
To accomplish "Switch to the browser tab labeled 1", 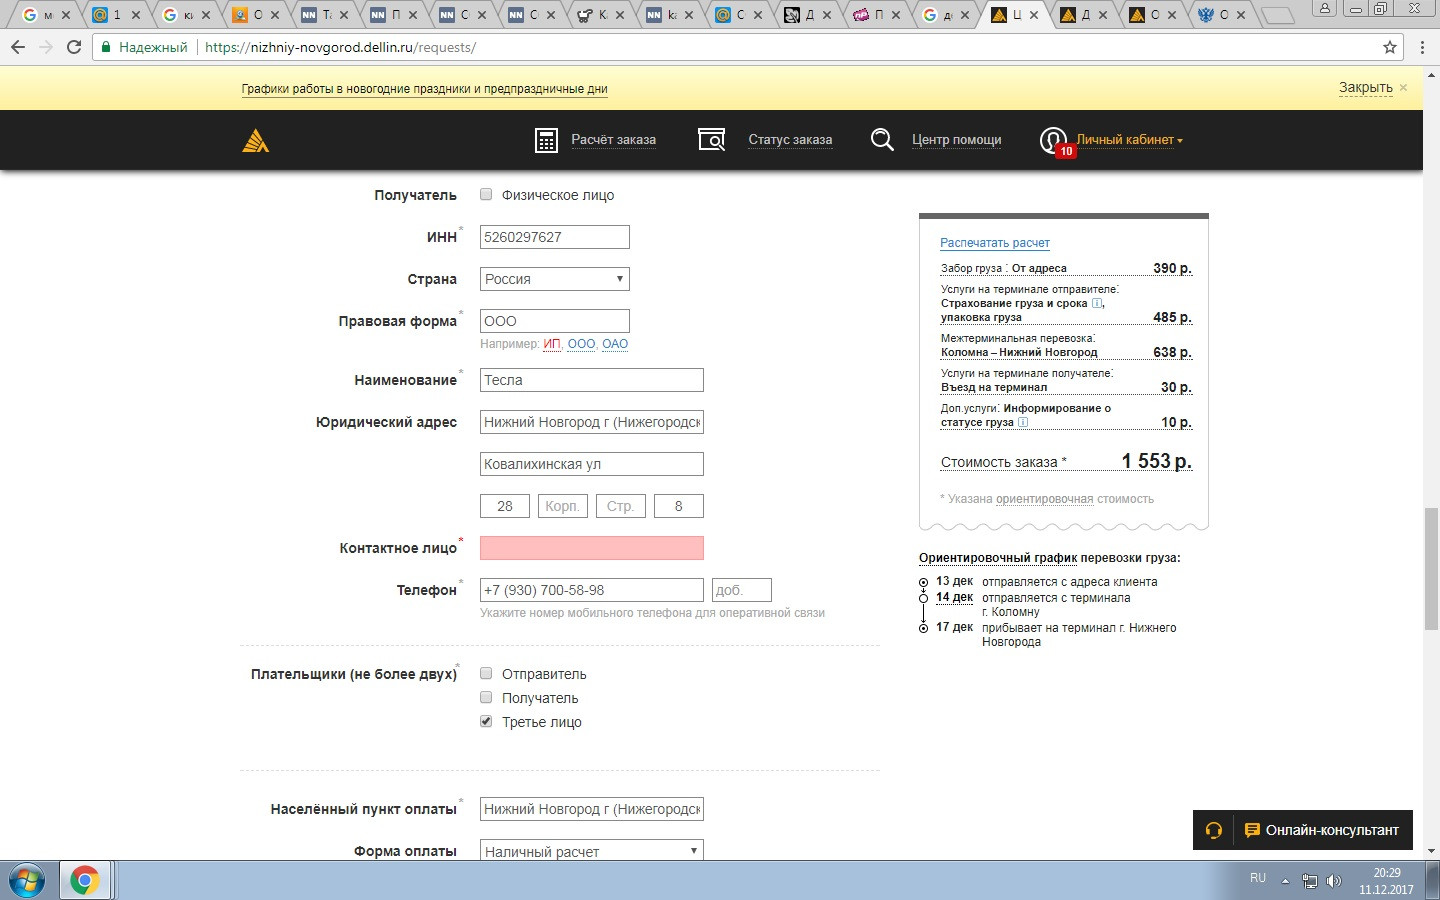I will [116, 15].
